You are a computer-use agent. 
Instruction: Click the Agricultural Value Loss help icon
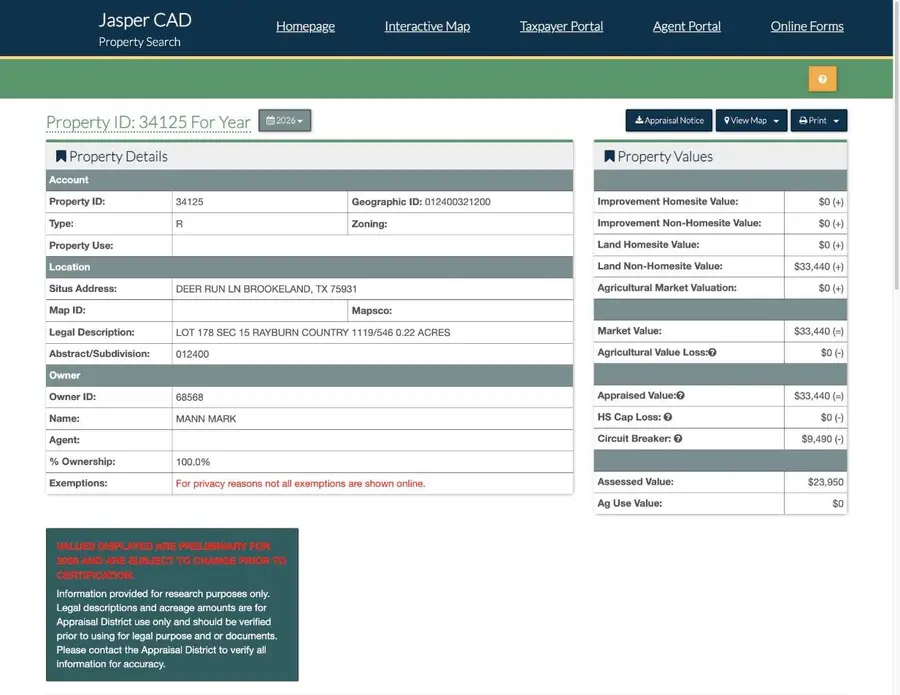tap(712, 352)
